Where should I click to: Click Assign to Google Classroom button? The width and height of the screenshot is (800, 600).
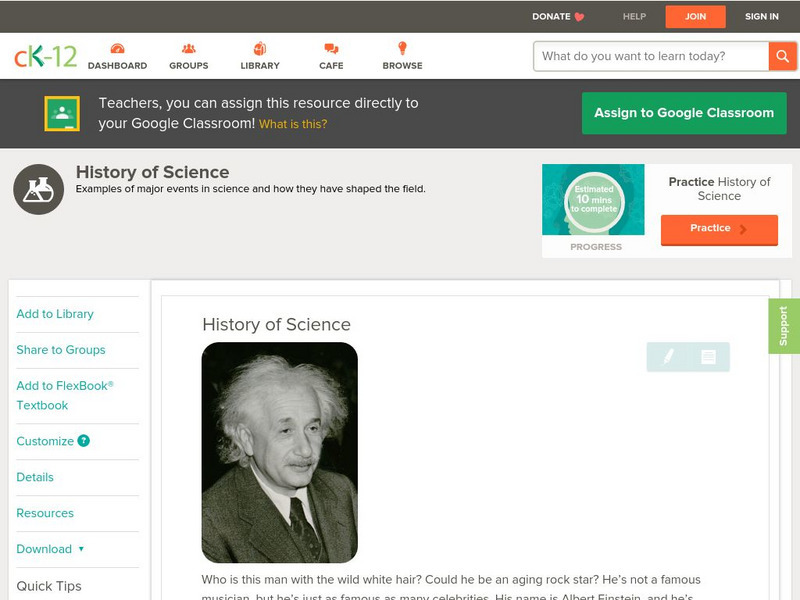tap(684, 113)
